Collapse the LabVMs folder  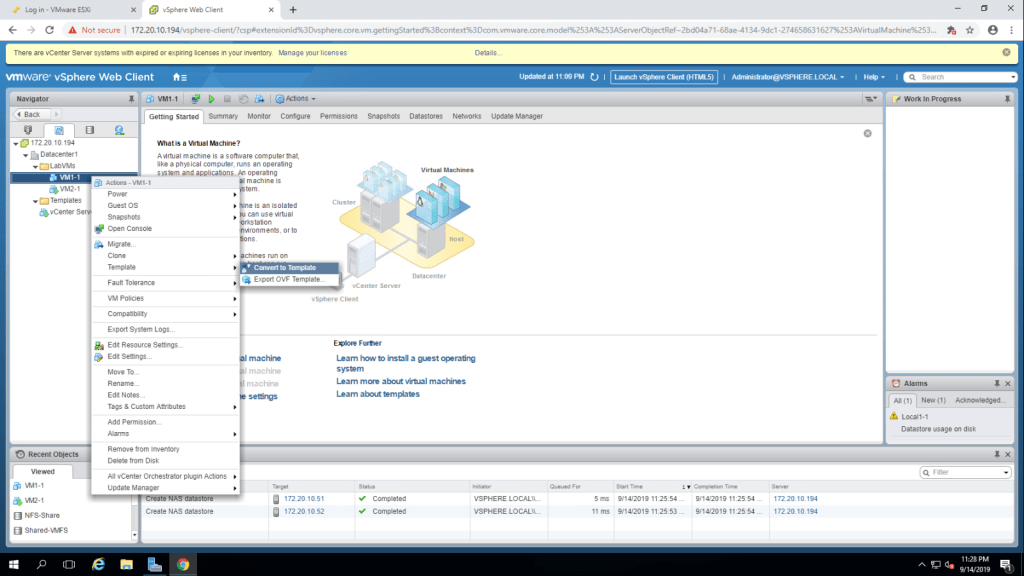(x=34, y=166)
